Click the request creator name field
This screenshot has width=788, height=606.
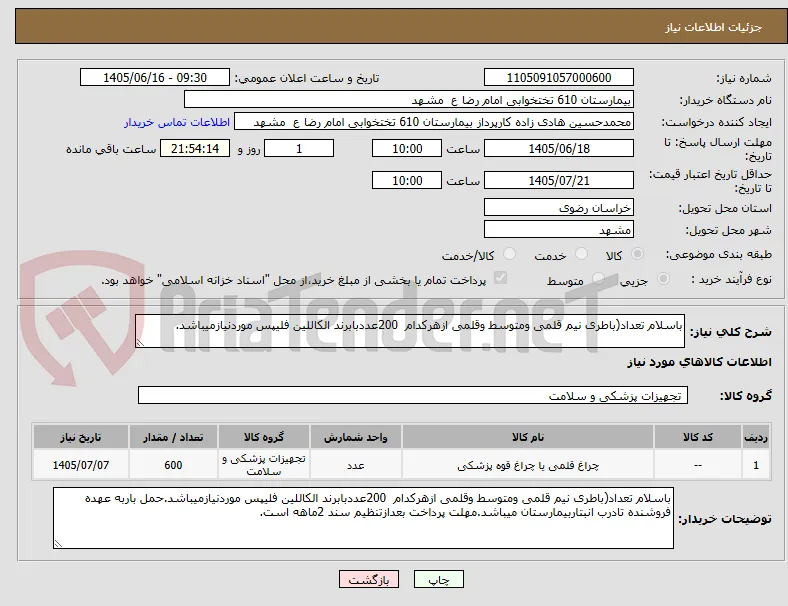click(434, 122)
